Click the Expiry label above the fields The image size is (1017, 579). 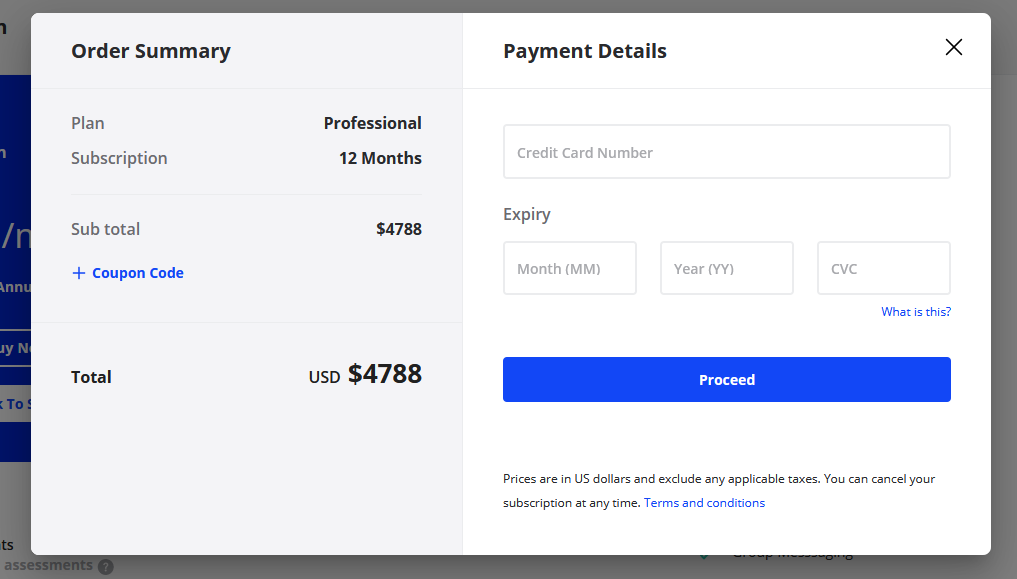[527, 214]
